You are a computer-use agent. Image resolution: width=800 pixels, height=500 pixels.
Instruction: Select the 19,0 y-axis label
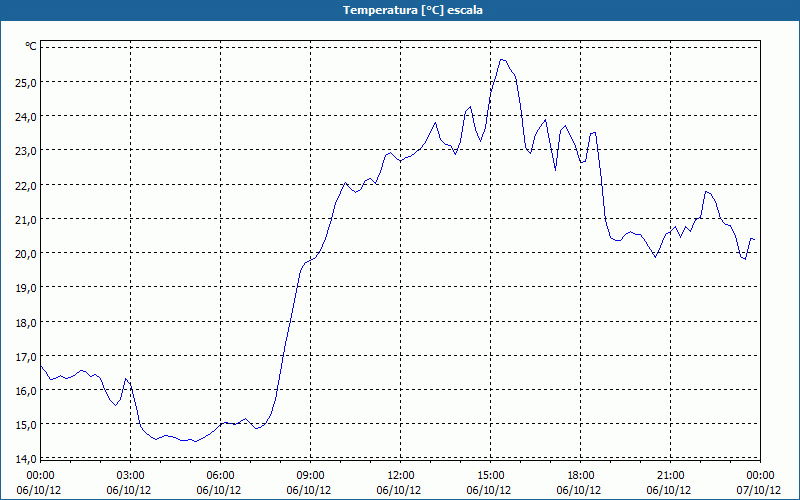[26, 288]
